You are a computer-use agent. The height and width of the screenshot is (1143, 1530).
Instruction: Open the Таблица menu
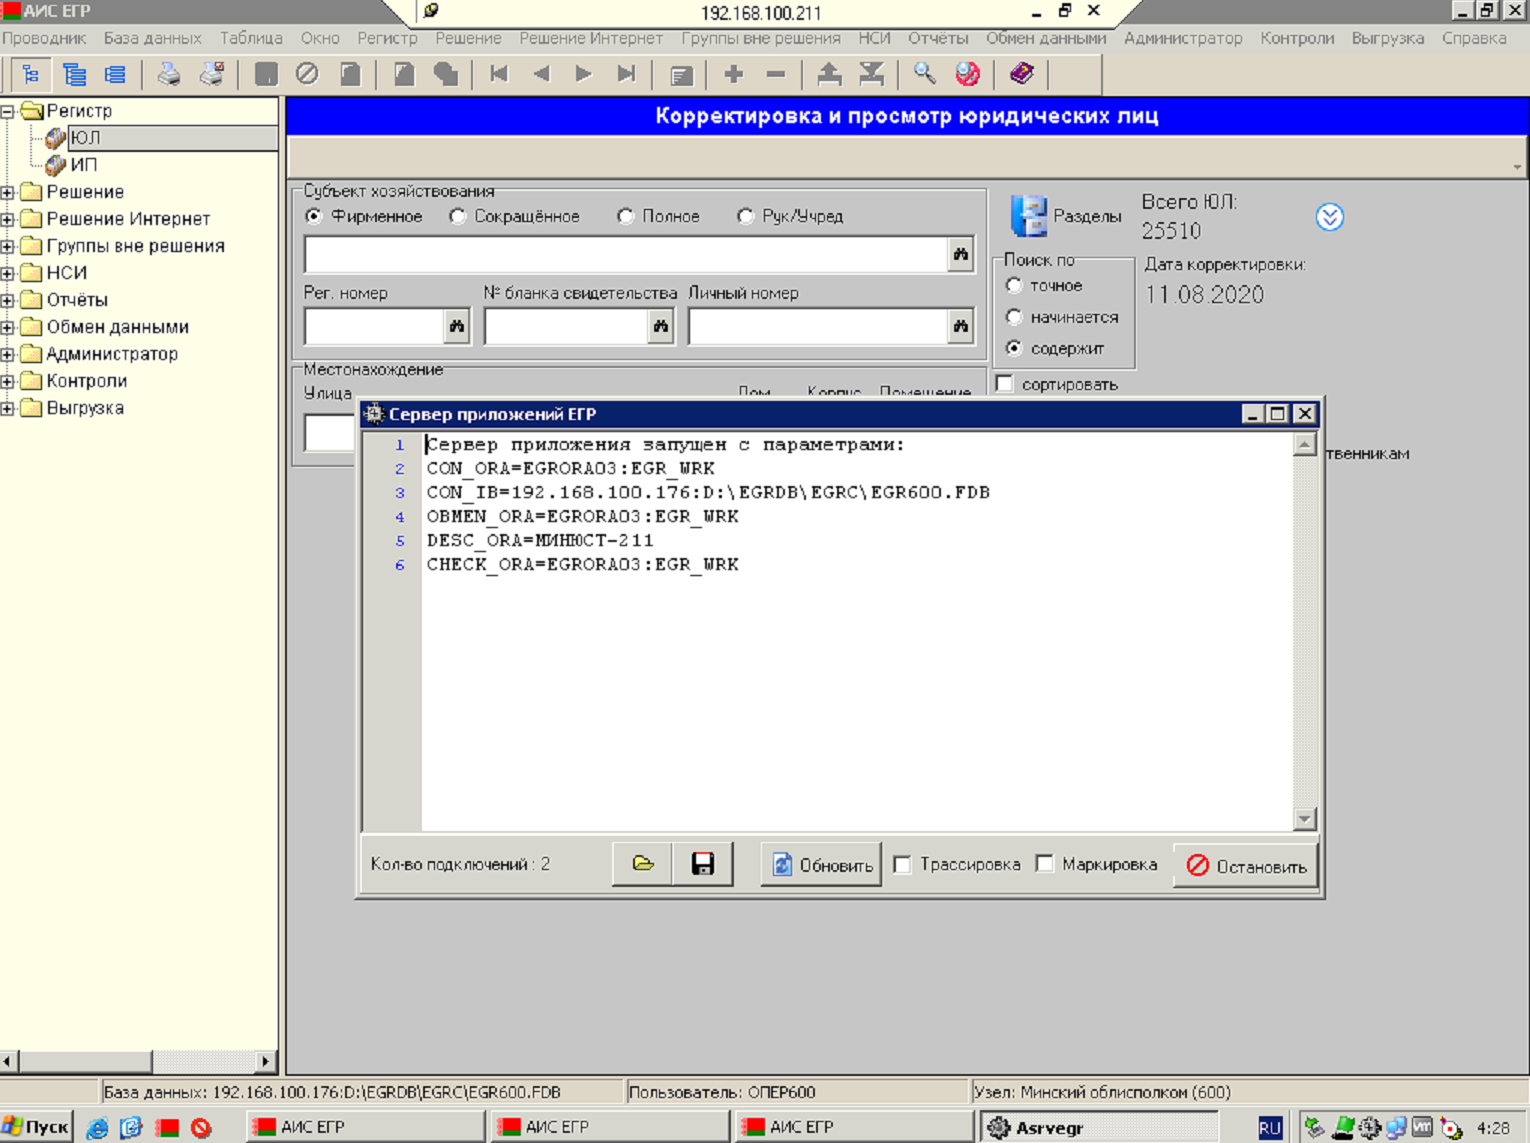[251, 38]
